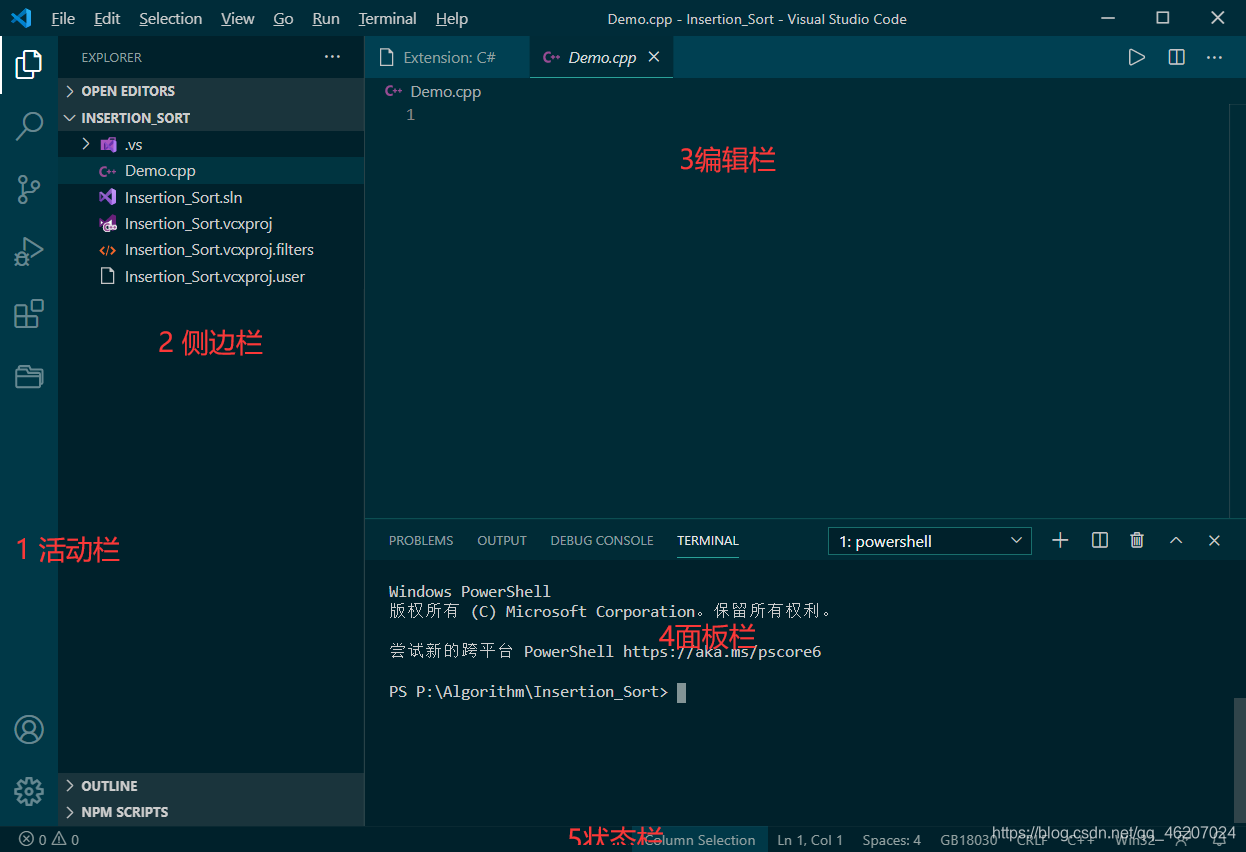This screenshot has width=1246, height=852.
Task: Open the Source Control view
Action: click(x=29, y=189)
